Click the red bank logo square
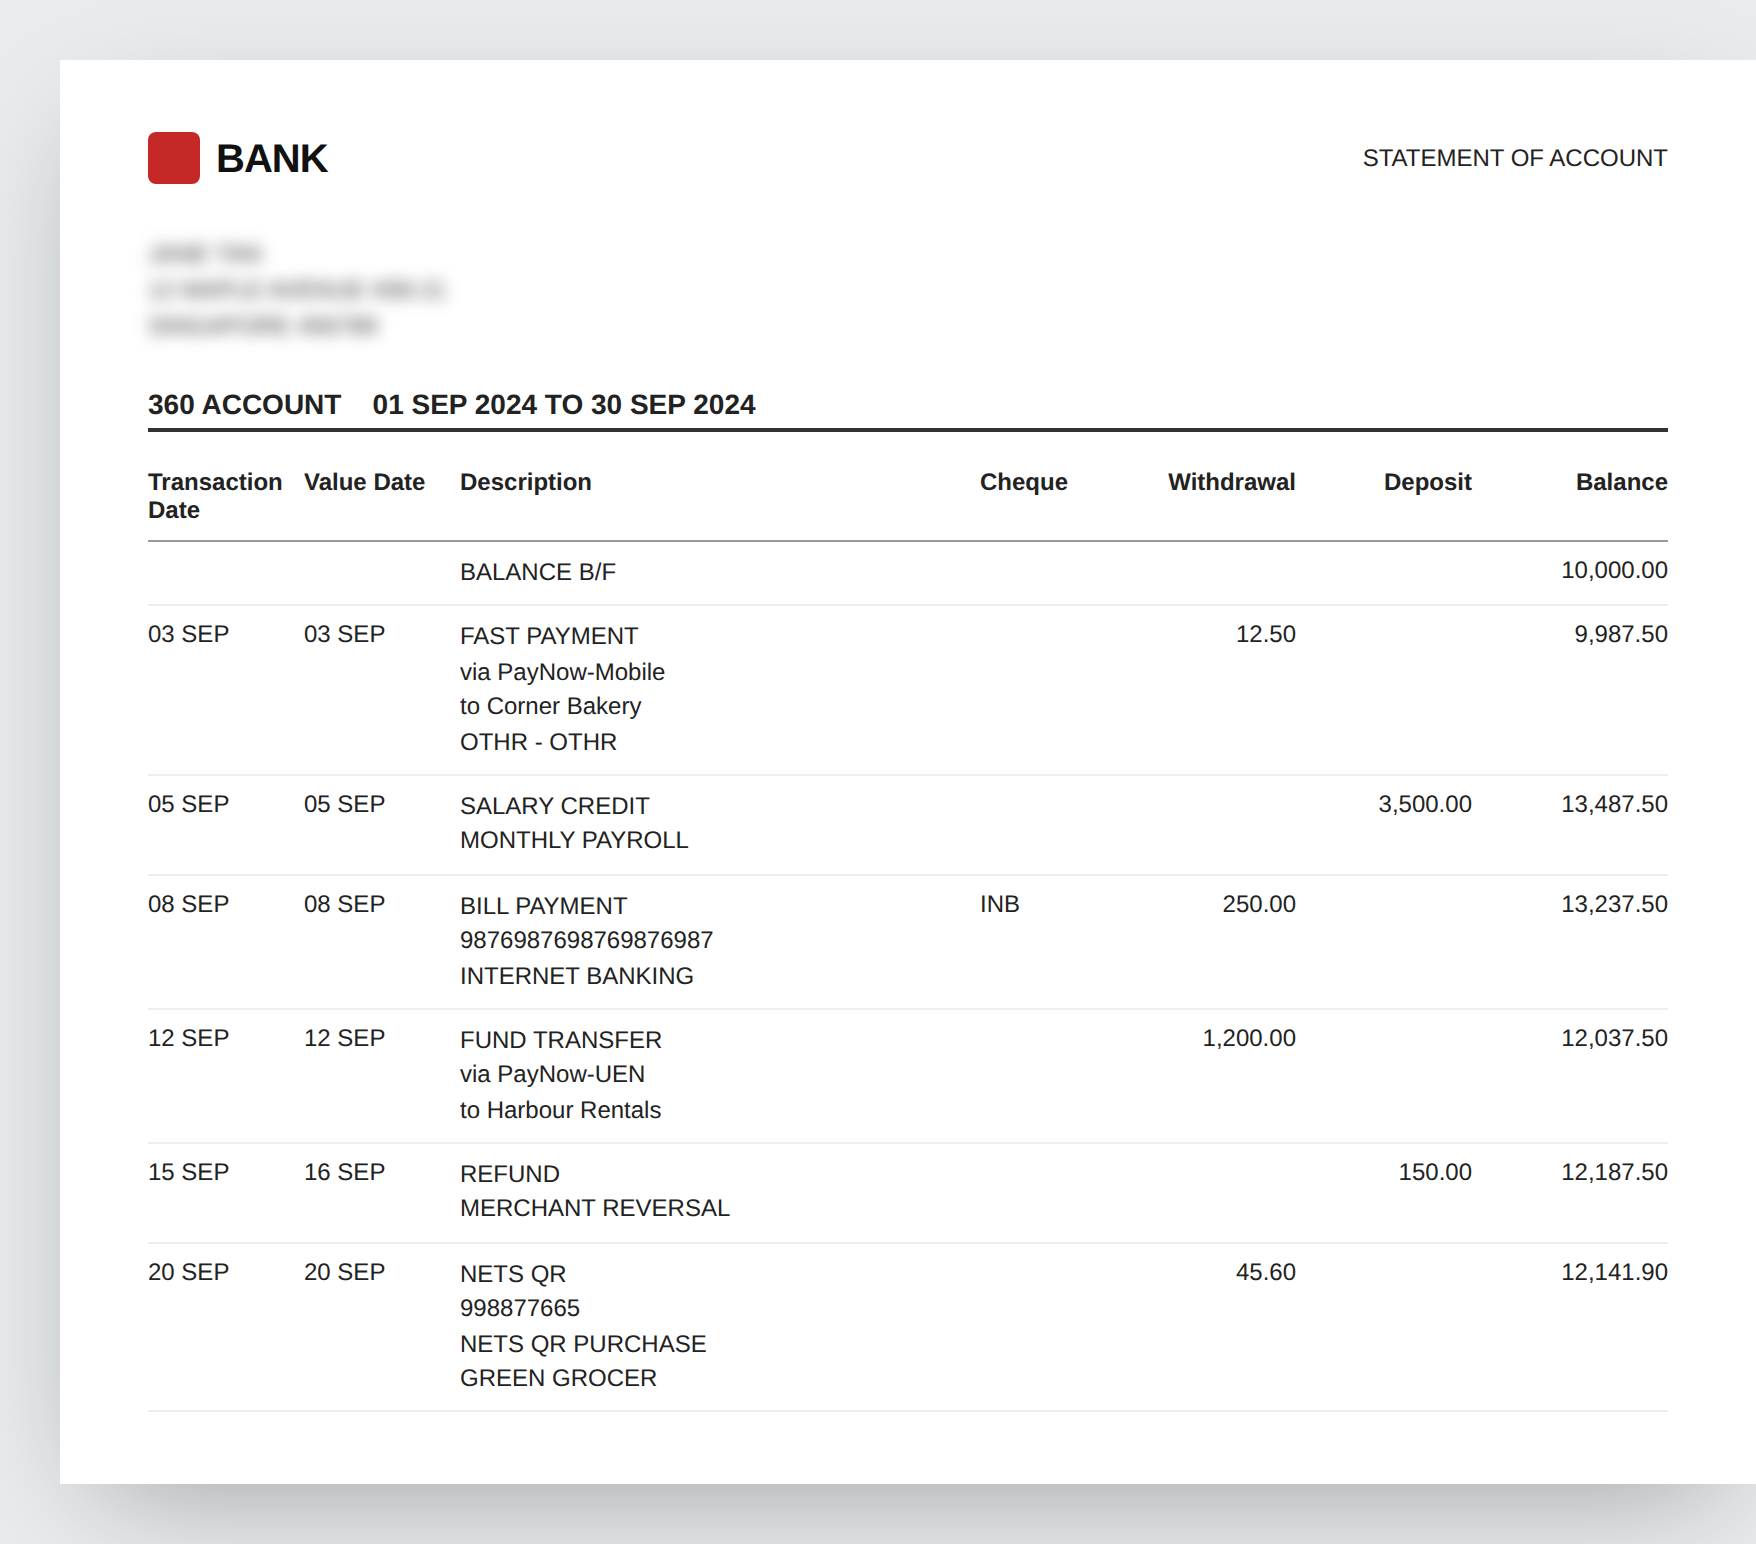 (x=174, y=158)
